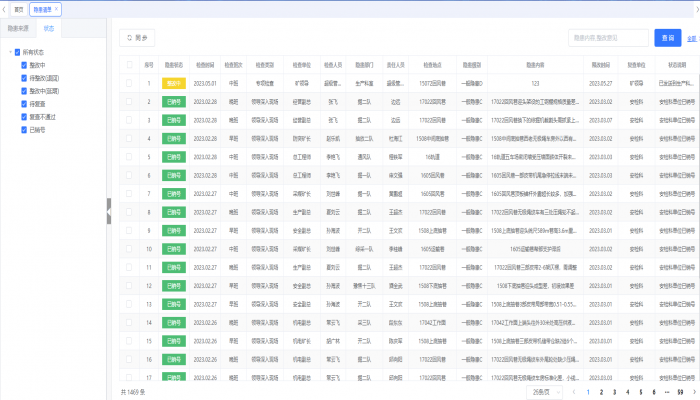The image size is (700, 400).
Task: Toggle the 待复查 status checkbox
Action: pos(23,102)
